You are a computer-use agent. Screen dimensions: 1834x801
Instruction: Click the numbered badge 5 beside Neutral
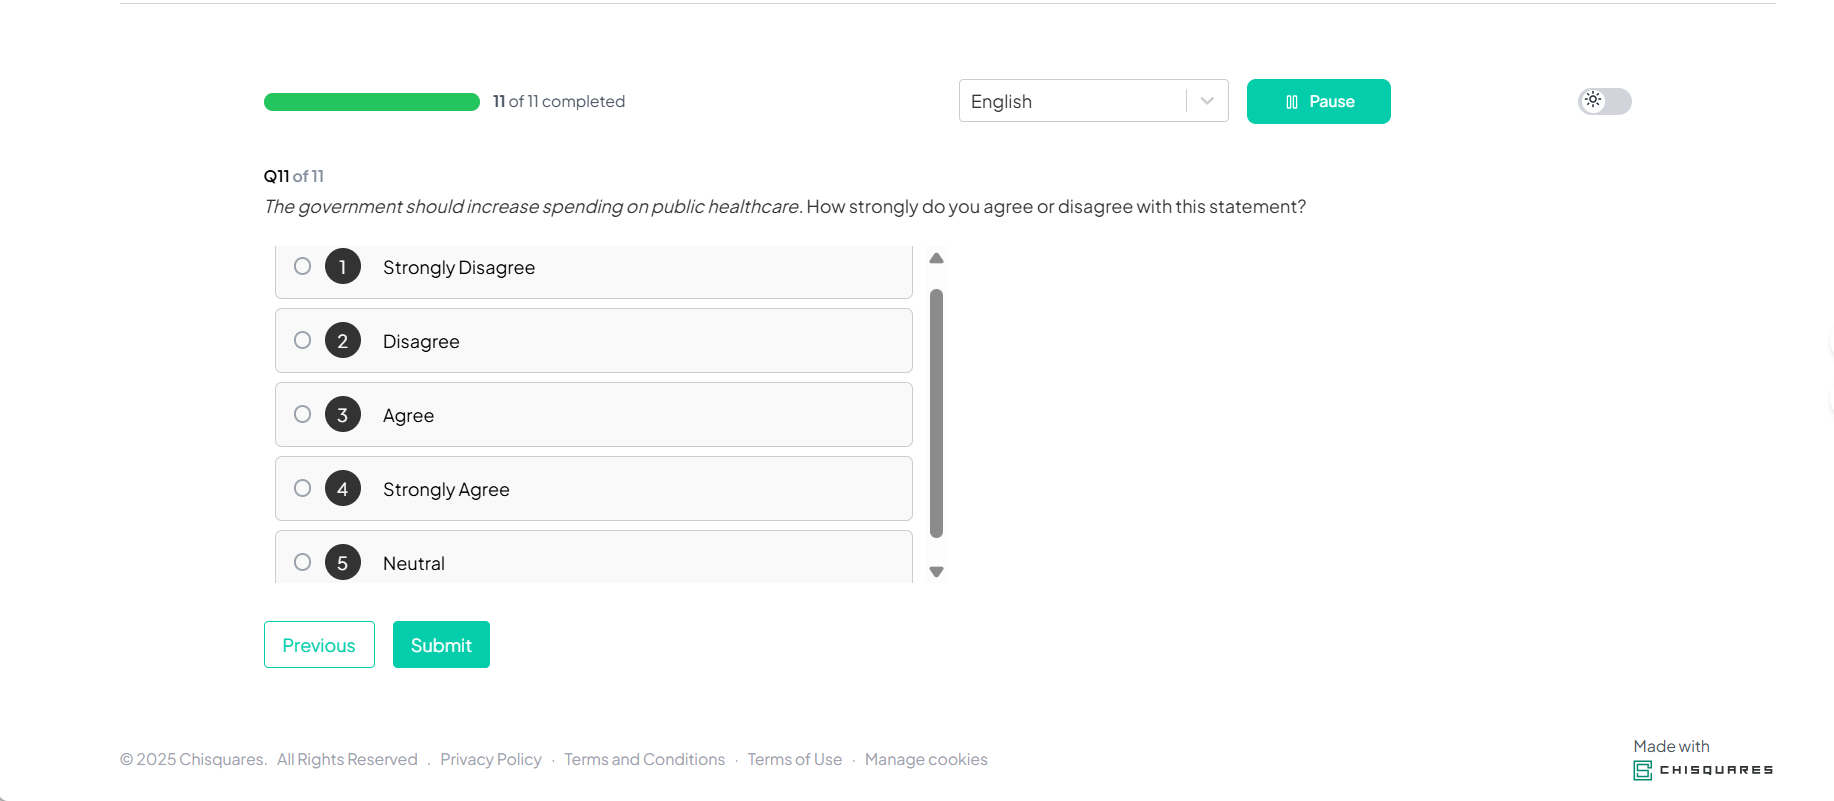[343, 562]
